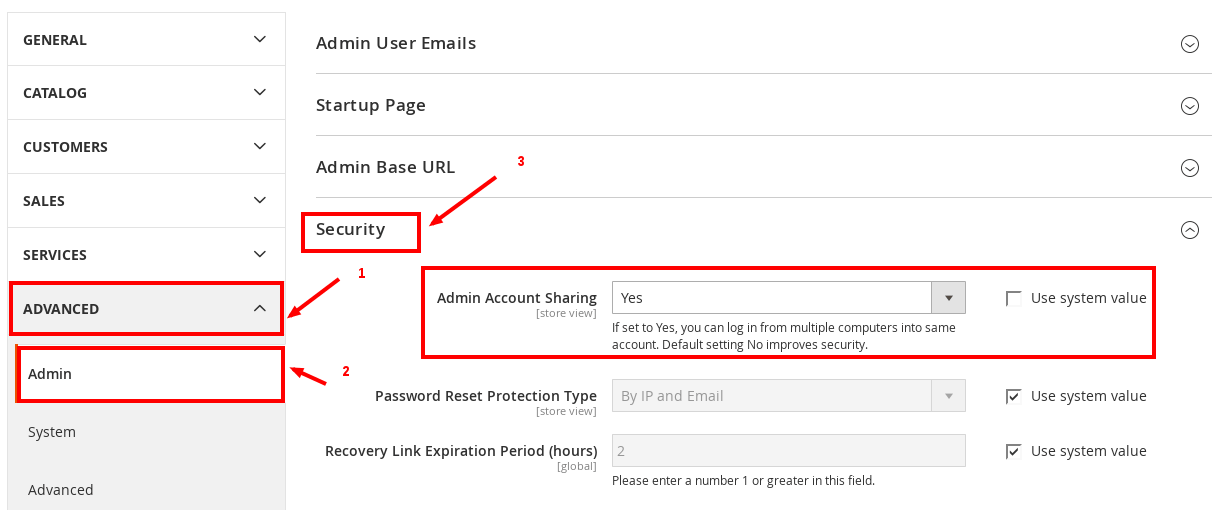Expand the Admin User Emails section icon
Screen dimensions: 1214x510
tap(1189, 44)
